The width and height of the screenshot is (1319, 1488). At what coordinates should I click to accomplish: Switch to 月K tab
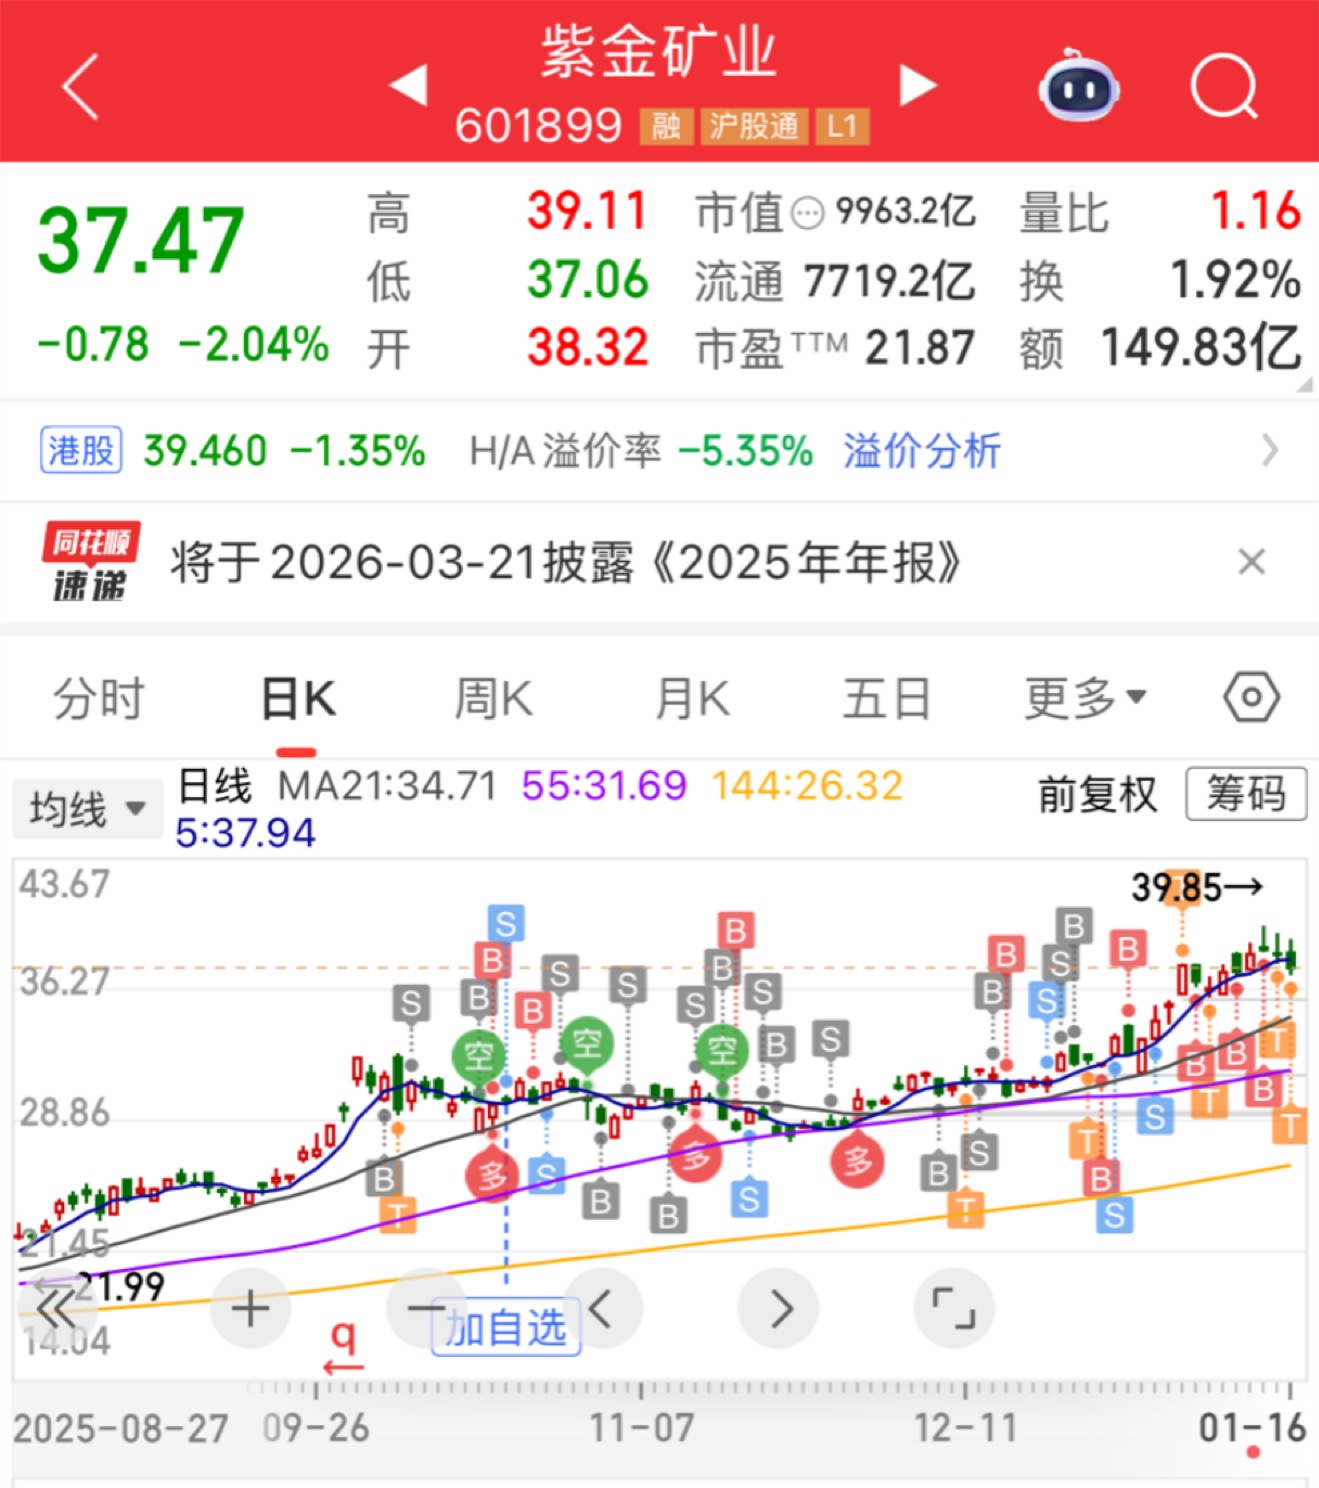692,697
